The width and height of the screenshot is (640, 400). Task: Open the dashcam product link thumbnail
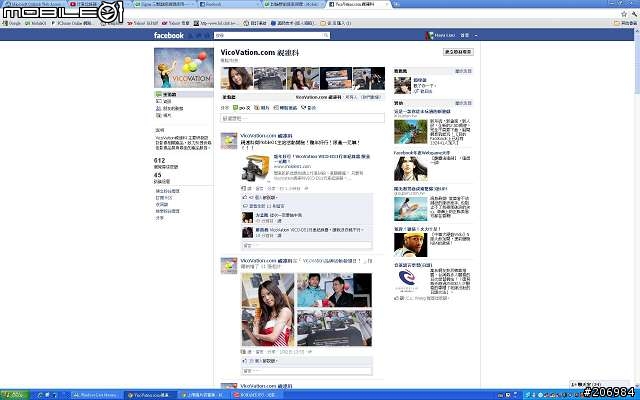256,168
